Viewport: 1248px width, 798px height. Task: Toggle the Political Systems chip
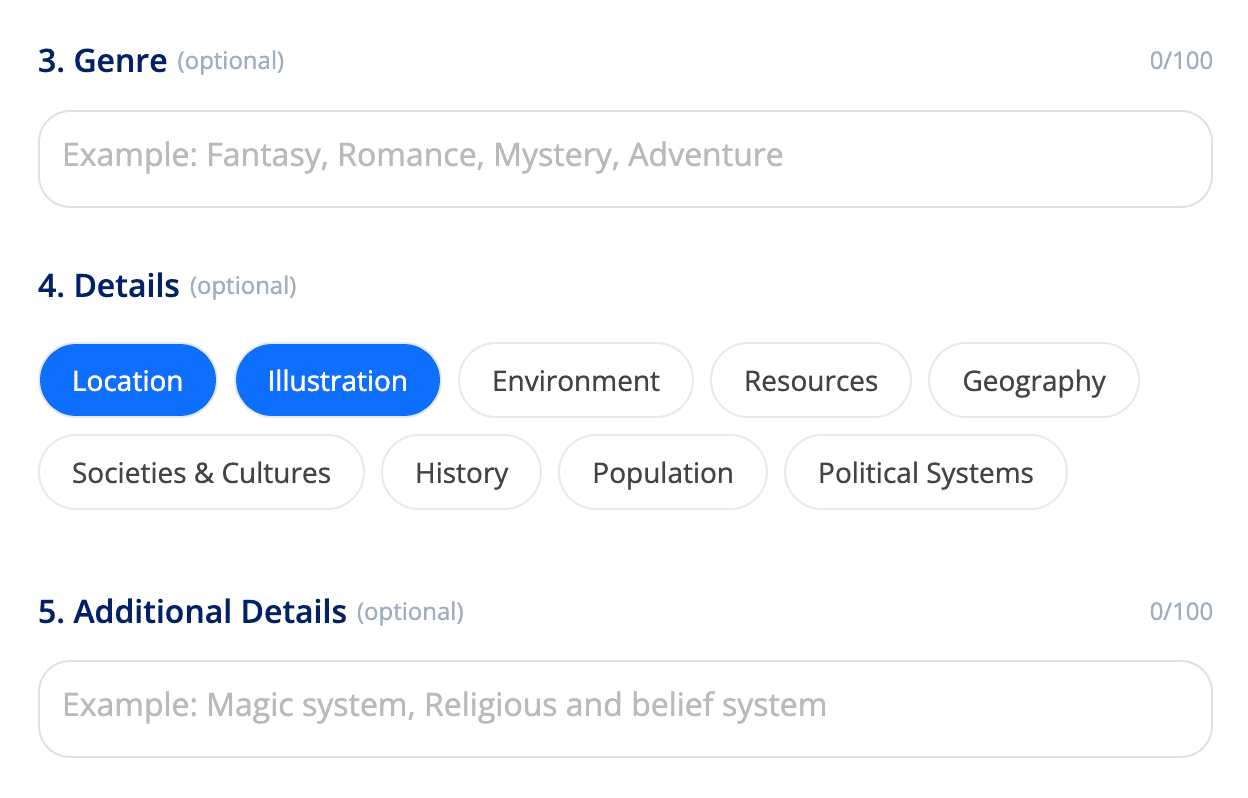pyautogui.click(x=926, y=472)
